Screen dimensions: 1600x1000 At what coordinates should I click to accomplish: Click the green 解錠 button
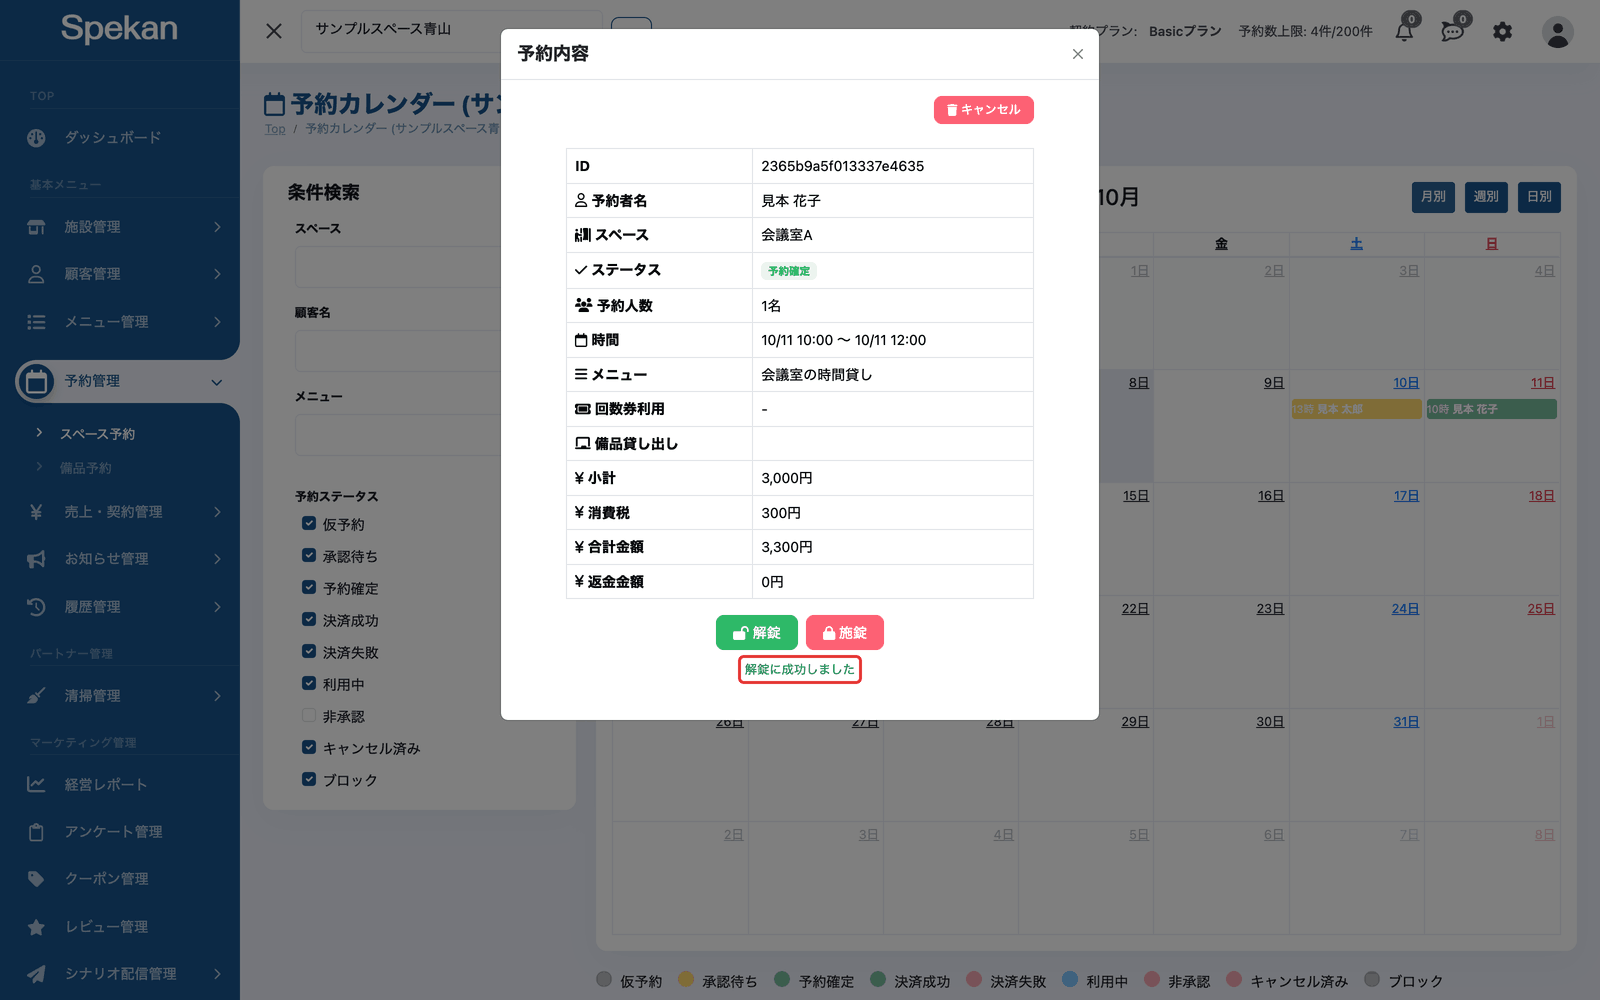point(757,633)
